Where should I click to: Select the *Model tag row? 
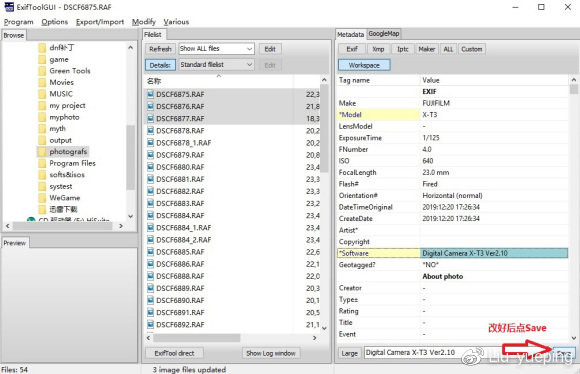click(x=452, y=115)
